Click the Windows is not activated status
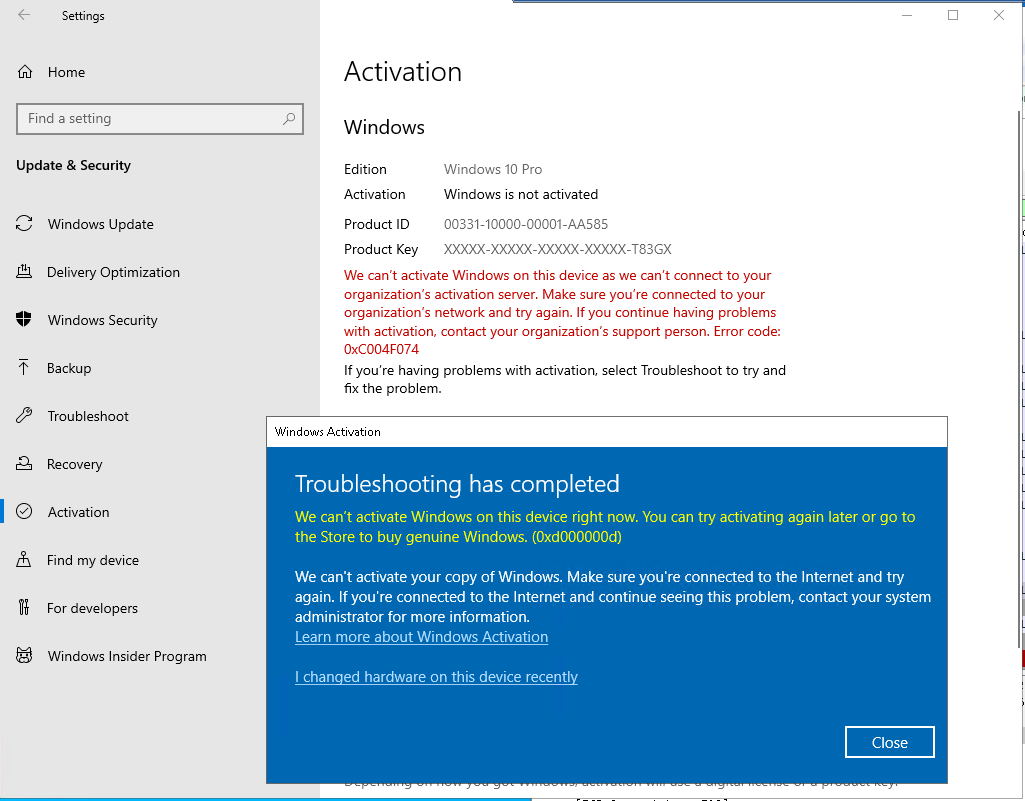Image resolution: width=1025 pixels, height=801 pixels. click(521, 194)
